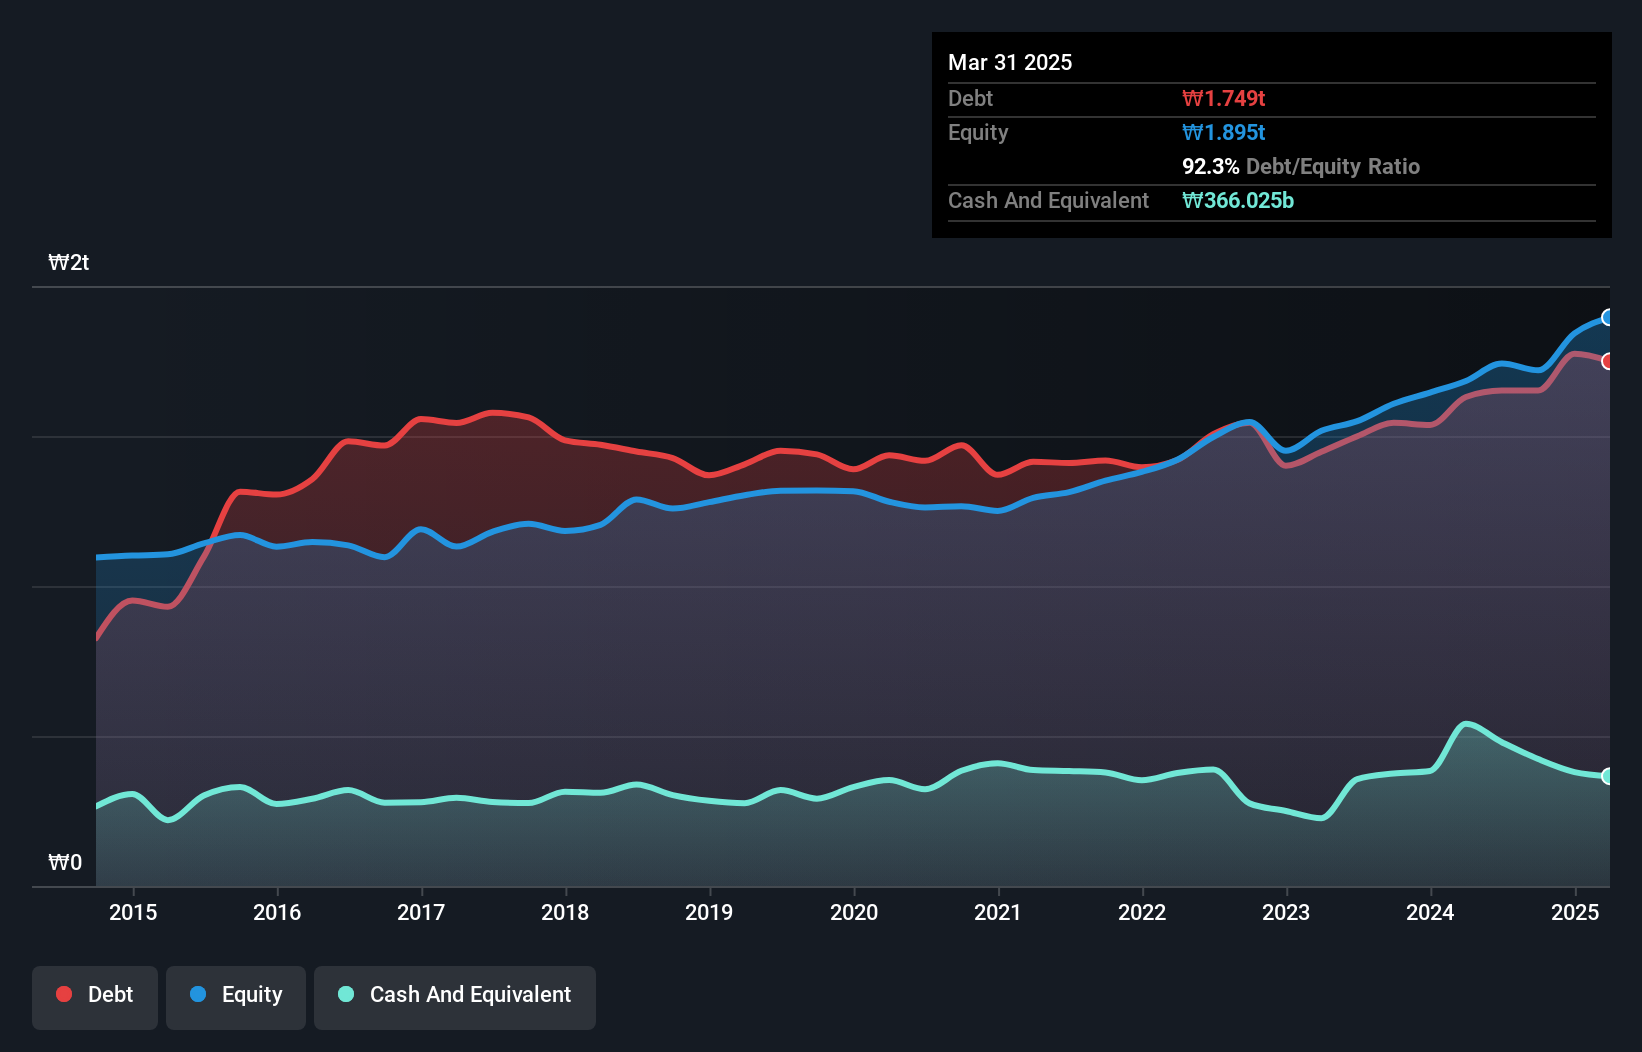Select the teal Cash endpoint marker

pos(1607,776)
